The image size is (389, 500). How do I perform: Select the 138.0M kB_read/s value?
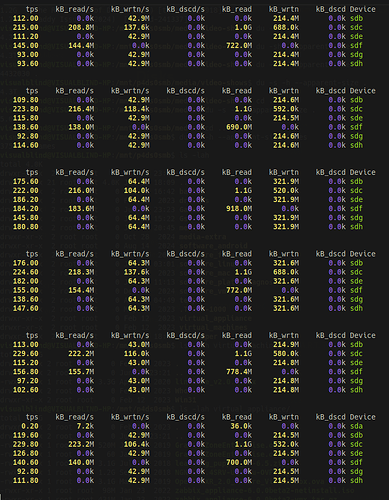pyautogui.click(x=81, y=127)
